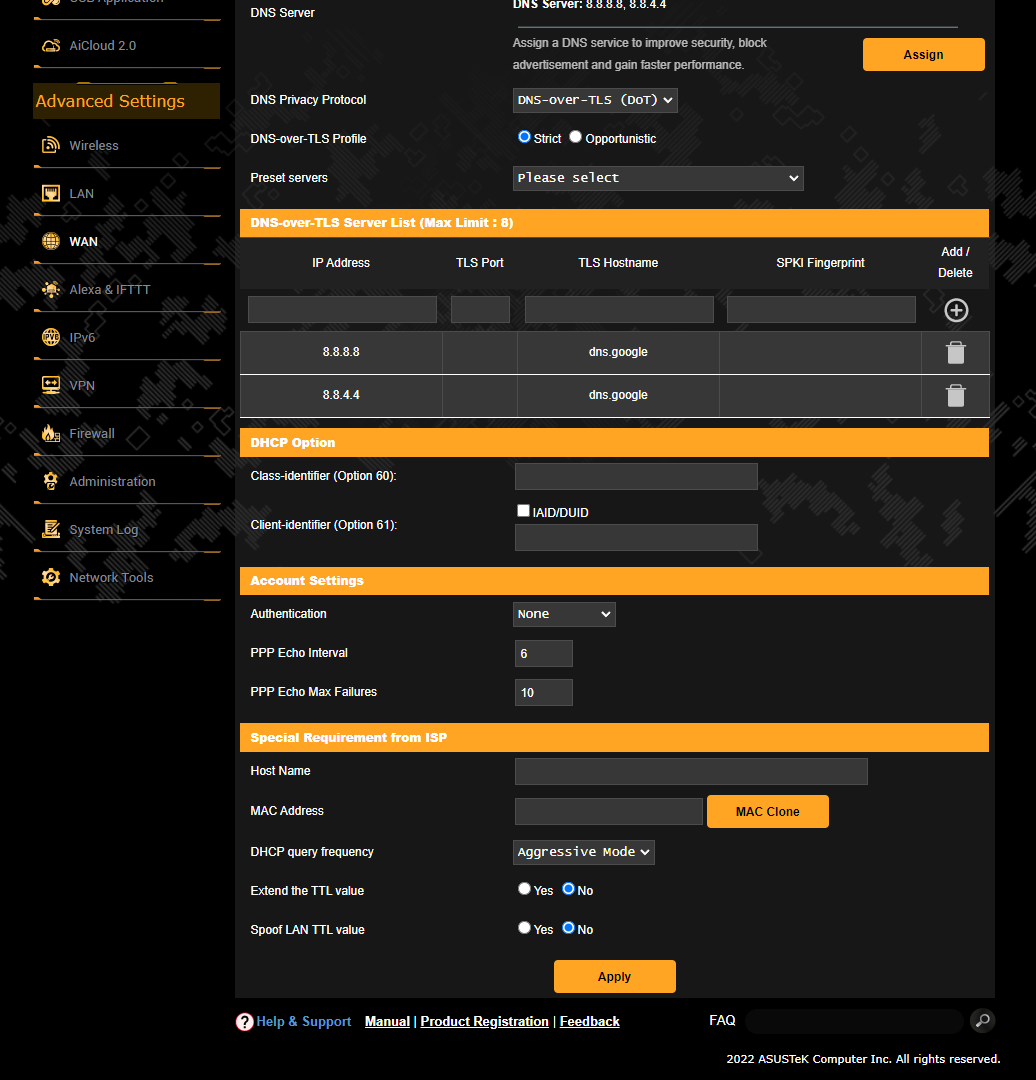1036x1080 pixels.
Task: Click the Firewall flame icon
Action: click(51, 433)
